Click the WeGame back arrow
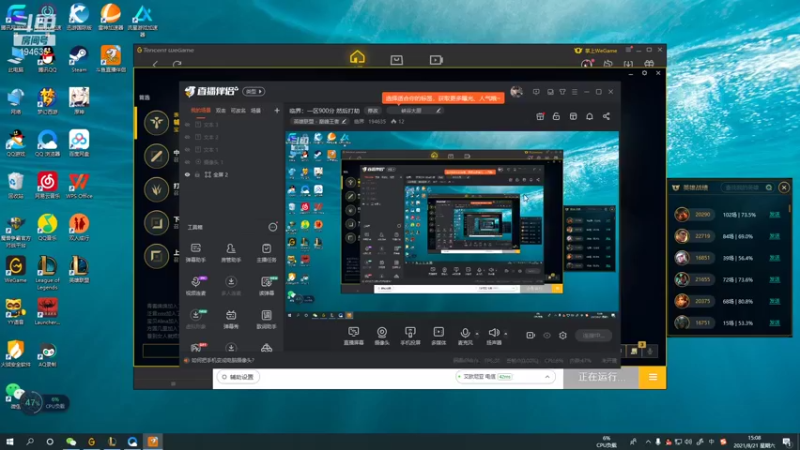This screenshot has width=800, height=450. (155, 64)
